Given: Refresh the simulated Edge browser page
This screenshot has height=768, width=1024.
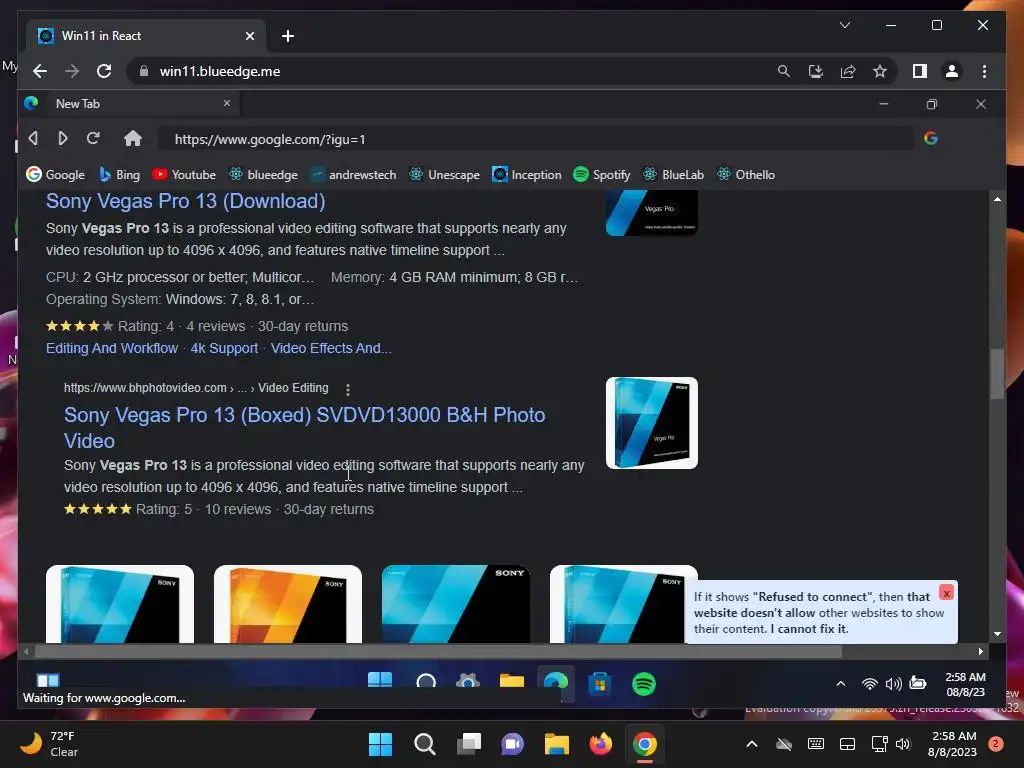Looking at the screenshot, I should pos(93,138).
